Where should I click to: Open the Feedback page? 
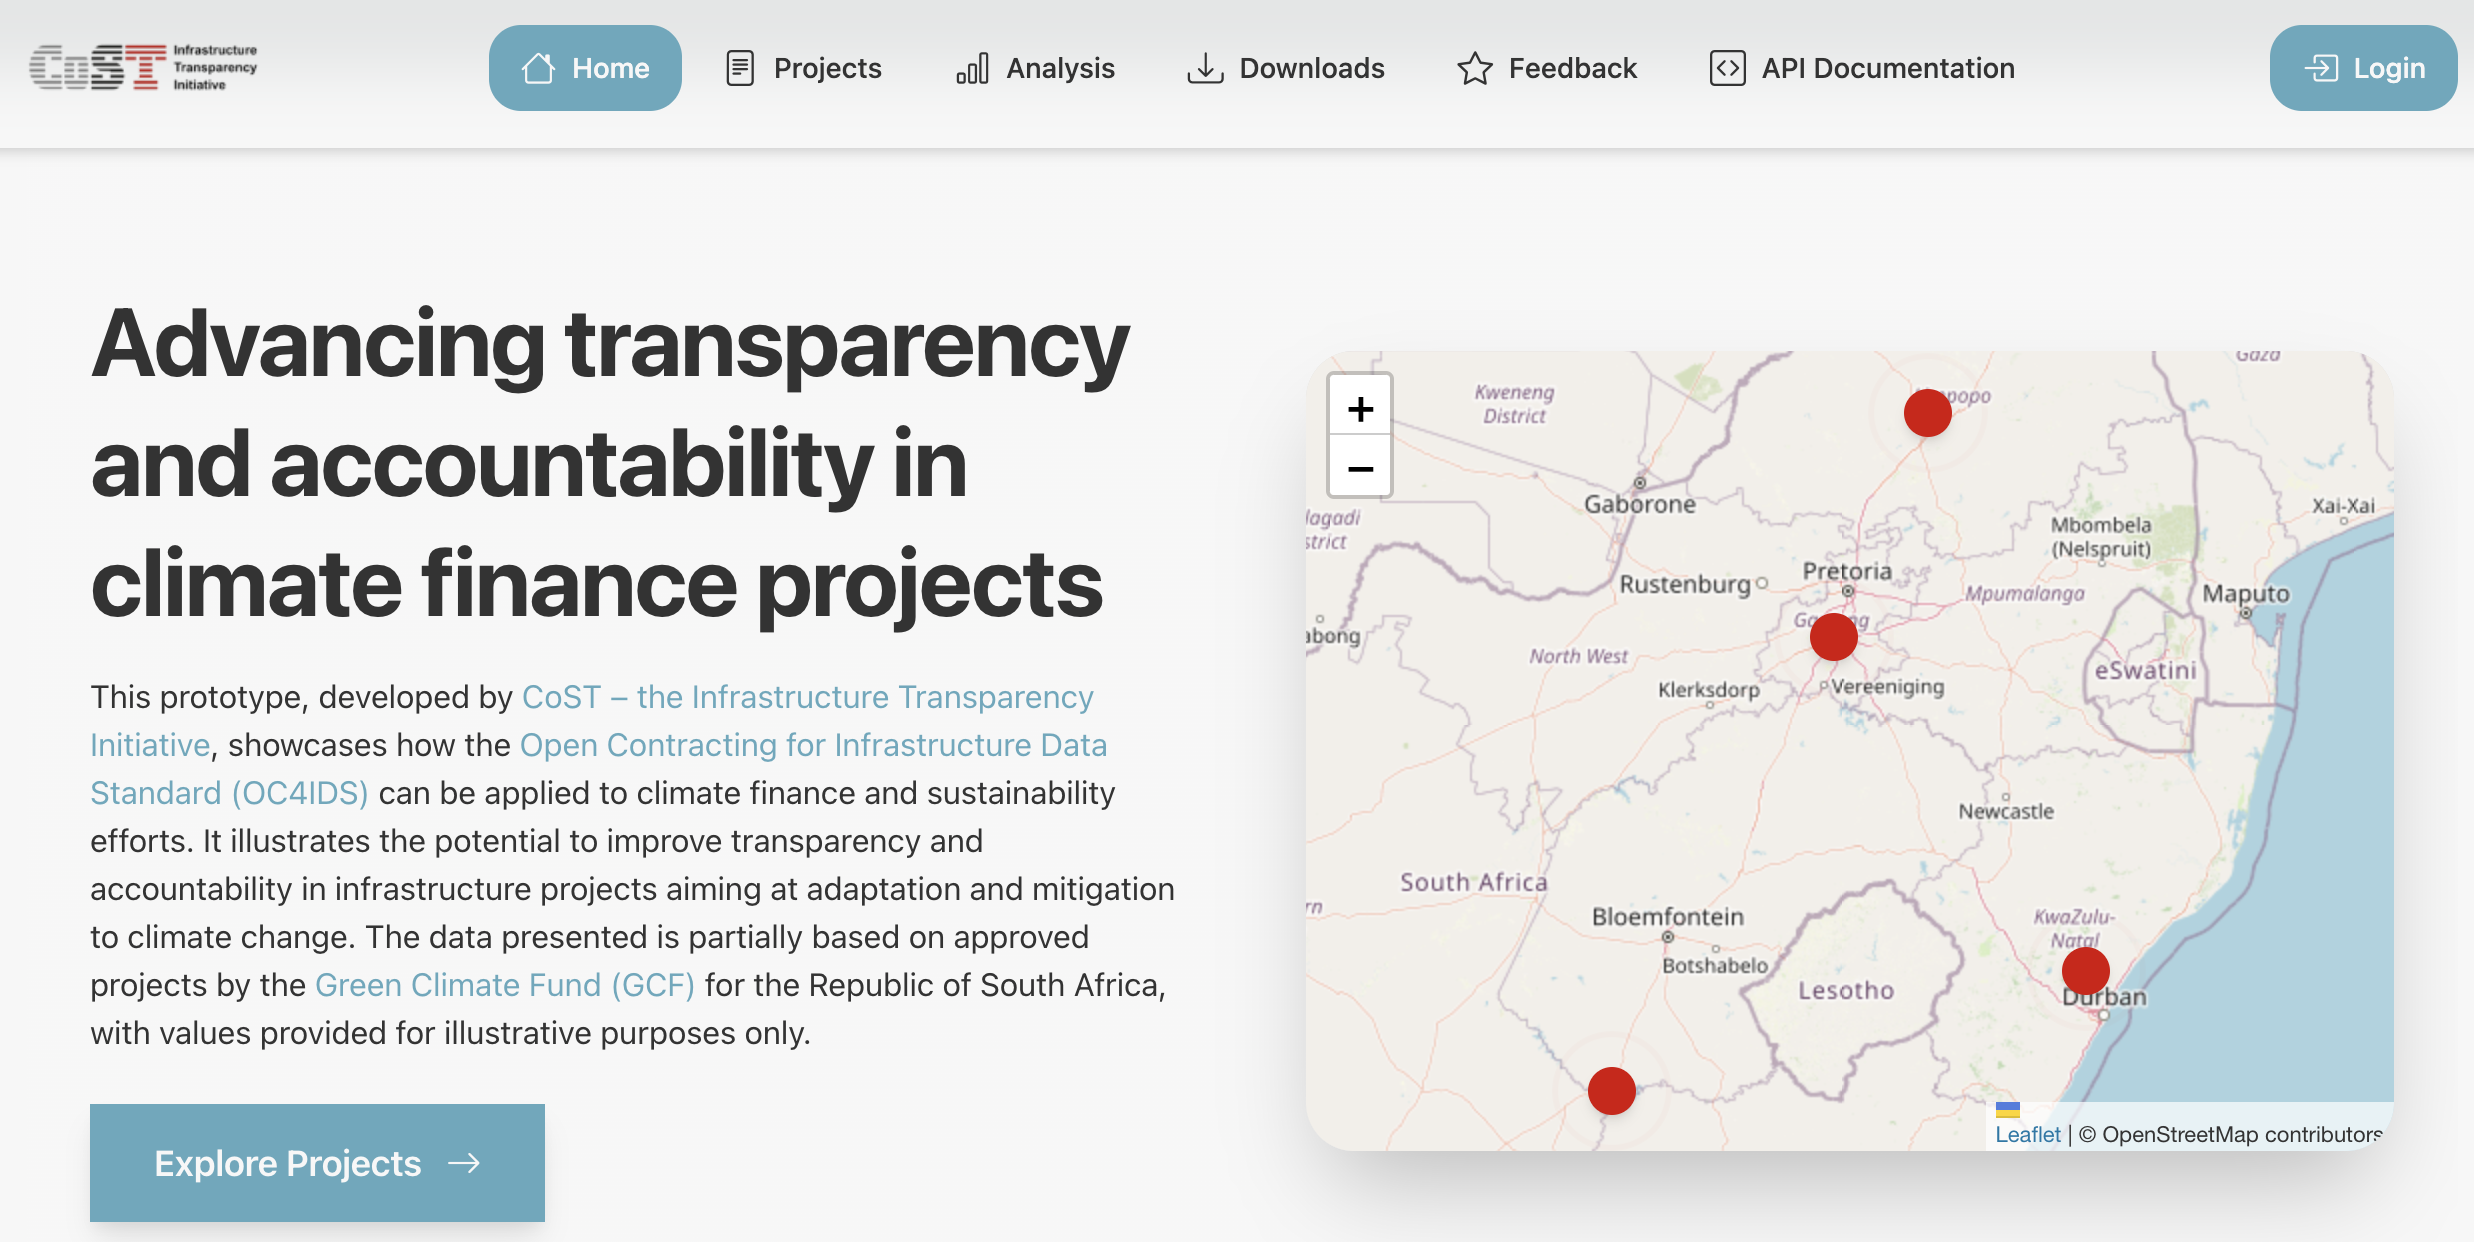1546,68
